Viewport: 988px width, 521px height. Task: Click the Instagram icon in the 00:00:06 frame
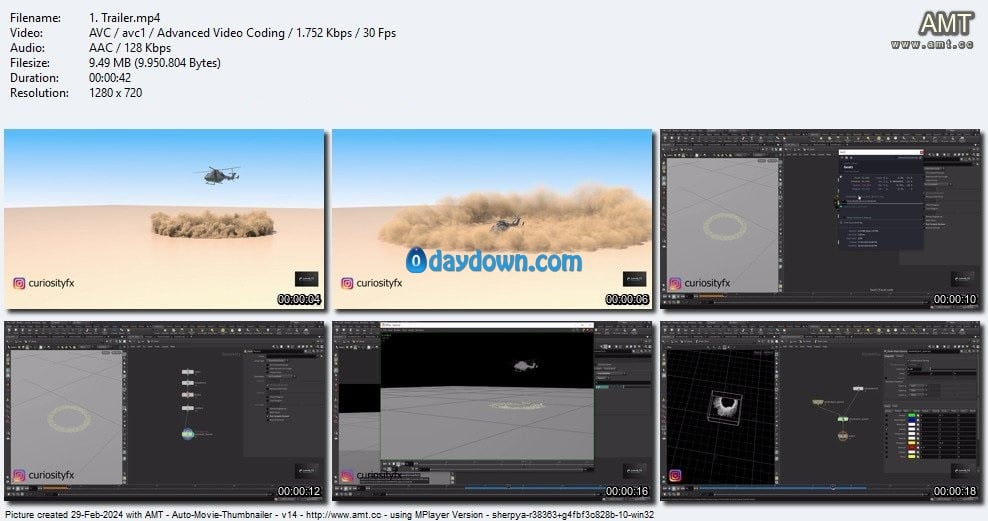[347, 283]
